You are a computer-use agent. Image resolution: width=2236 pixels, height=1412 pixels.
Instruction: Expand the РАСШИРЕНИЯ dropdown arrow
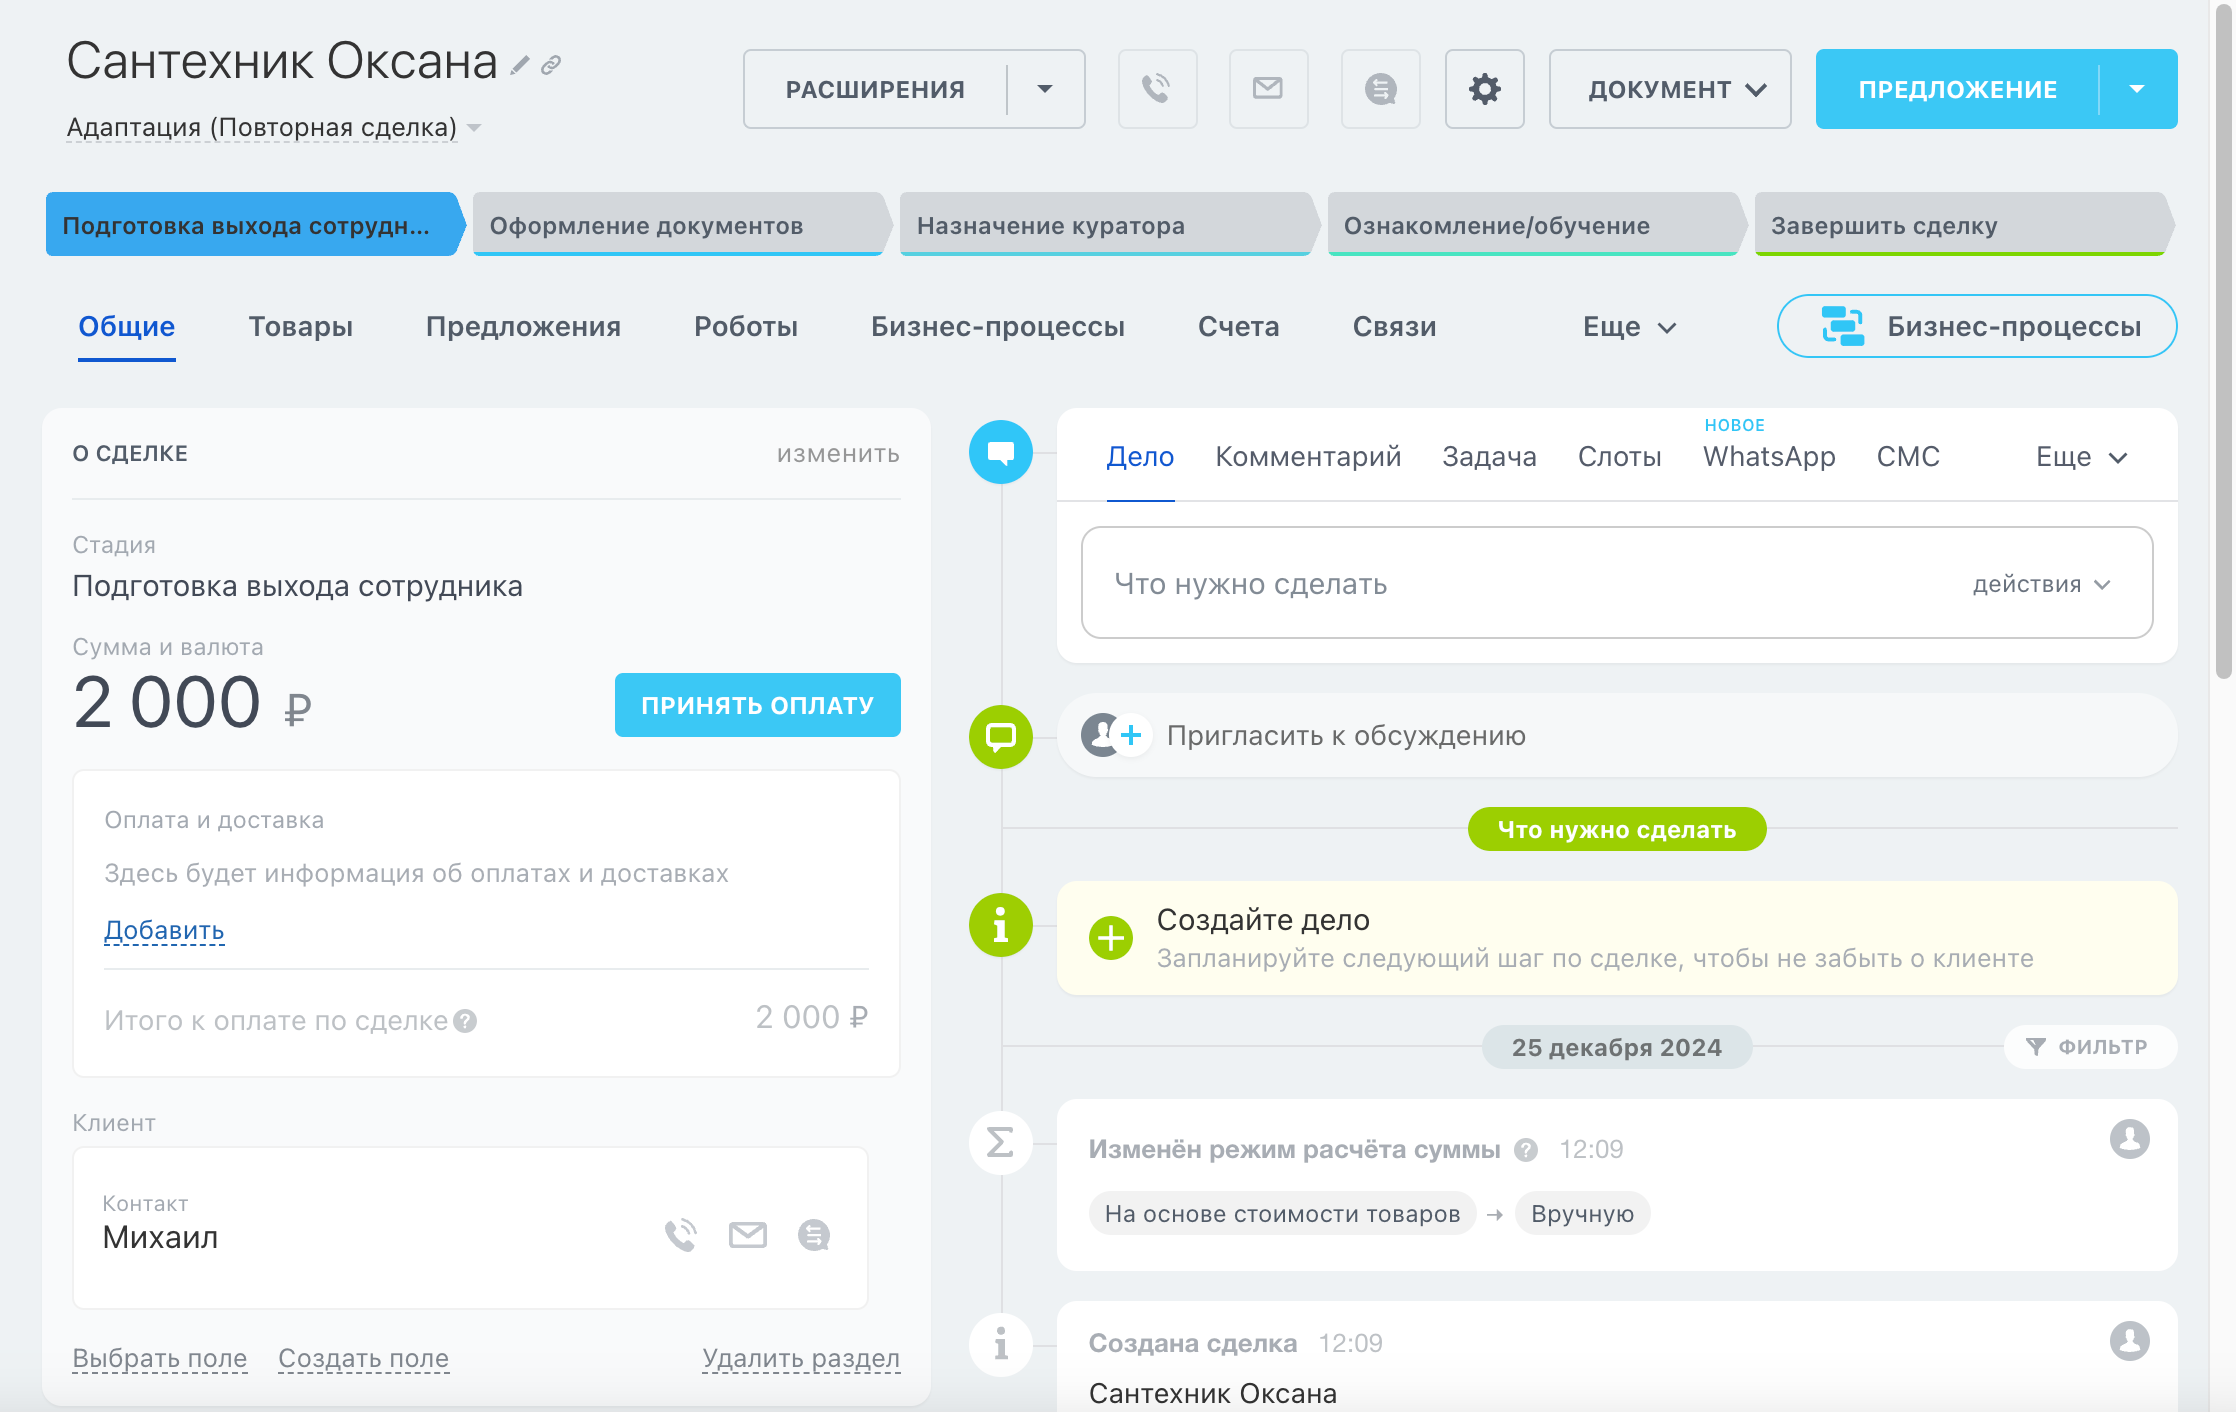point(1045,89)
